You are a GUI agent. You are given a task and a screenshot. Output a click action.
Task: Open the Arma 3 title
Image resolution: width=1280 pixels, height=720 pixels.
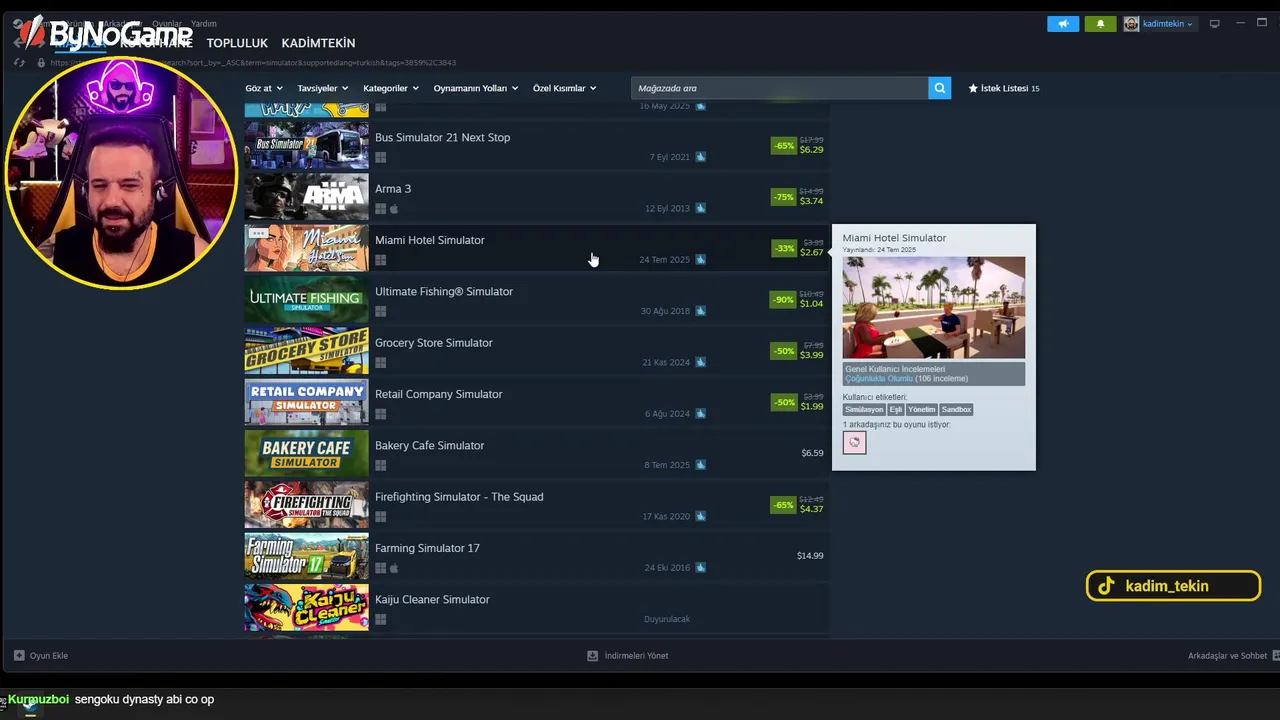tap(393, 188)
